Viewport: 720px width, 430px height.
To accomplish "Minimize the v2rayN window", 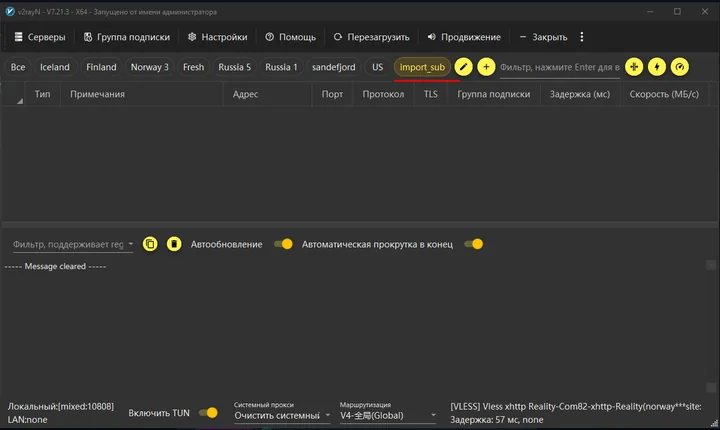I will [650, 11].
